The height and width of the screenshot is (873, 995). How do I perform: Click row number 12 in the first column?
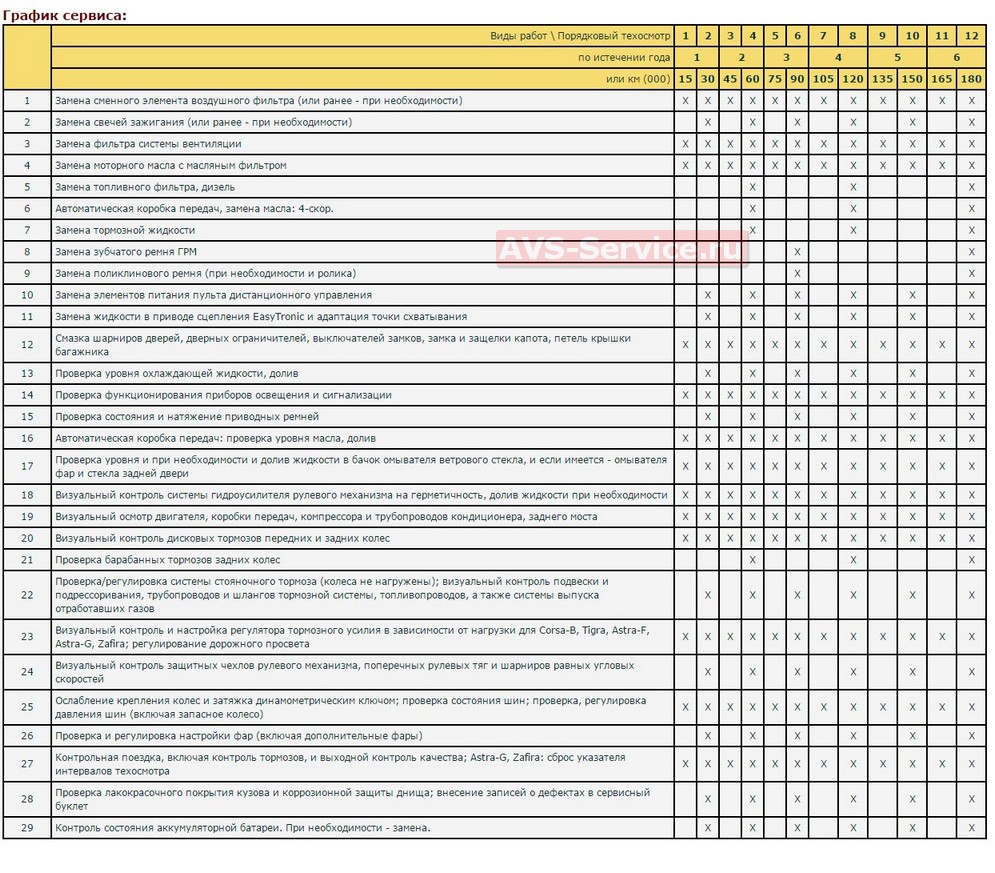(x=27, y=345)
